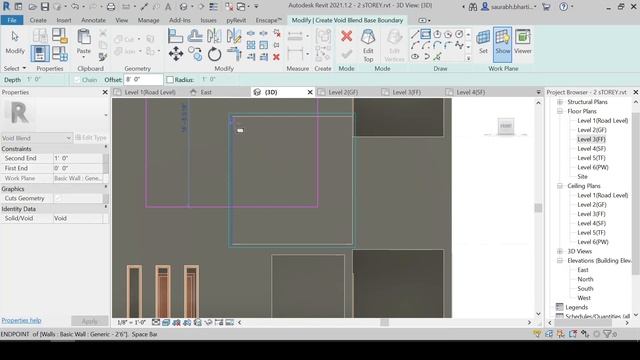Select the Ellipse draw tool
The height and width of the screenshot is (360, 640).
[x=415, y=57]
